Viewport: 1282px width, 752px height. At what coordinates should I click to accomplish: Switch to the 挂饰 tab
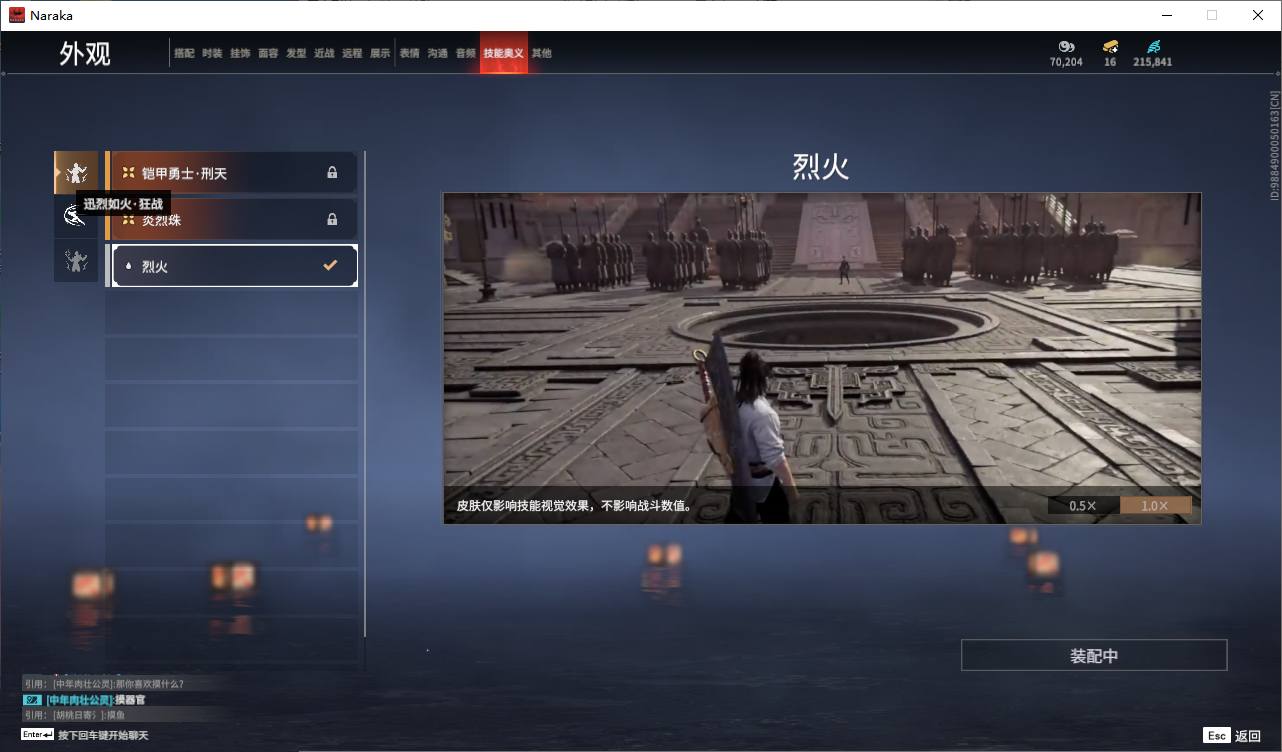(240, 53)
